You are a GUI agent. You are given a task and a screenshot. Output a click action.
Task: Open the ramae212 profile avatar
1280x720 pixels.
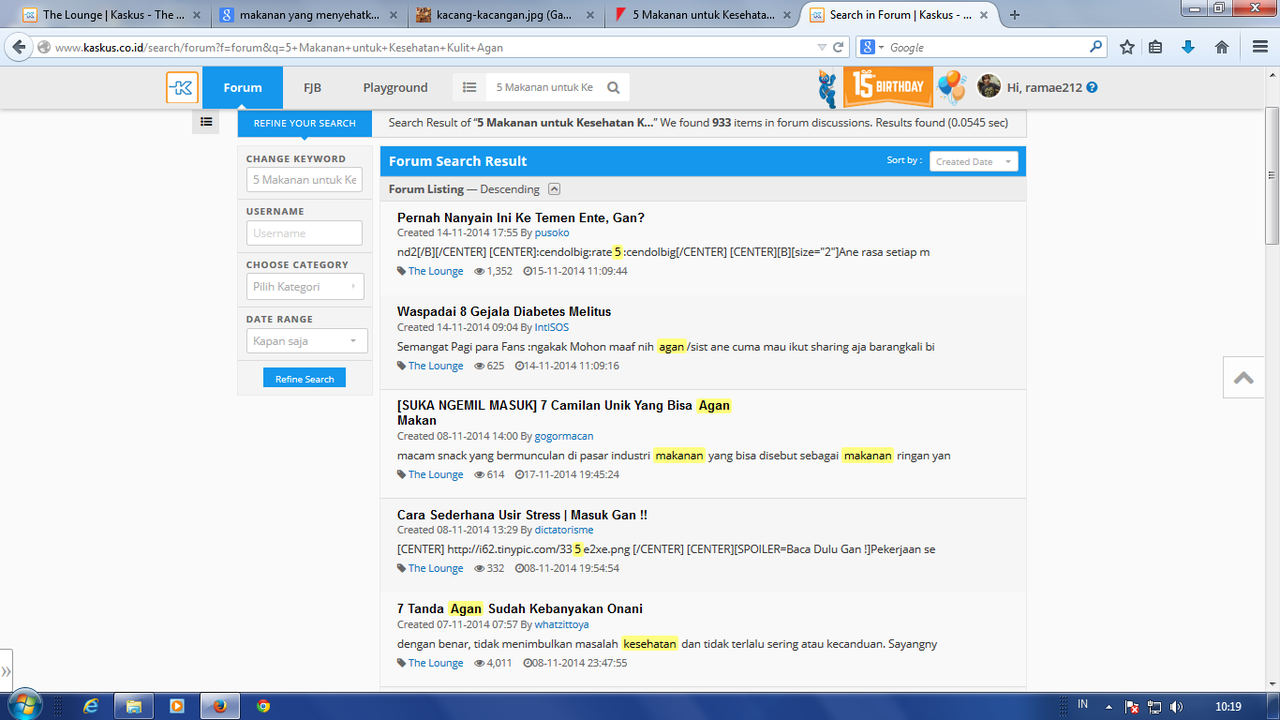click(989, 86)
